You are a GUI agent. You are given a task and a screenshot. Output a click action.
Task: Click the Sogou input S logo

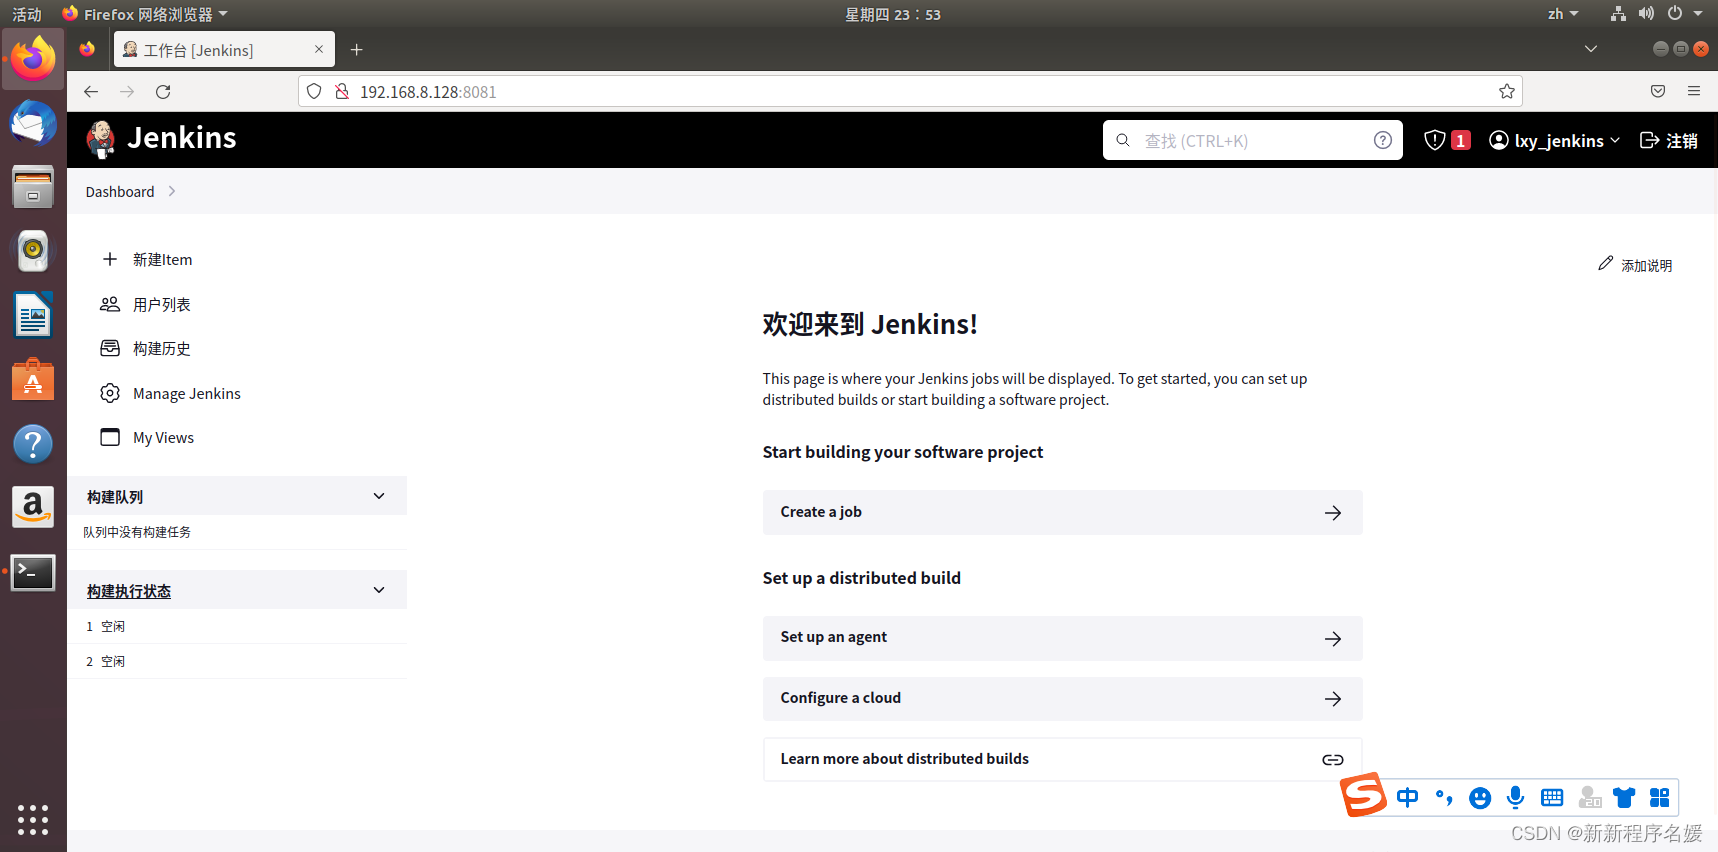coord(1363,794)
